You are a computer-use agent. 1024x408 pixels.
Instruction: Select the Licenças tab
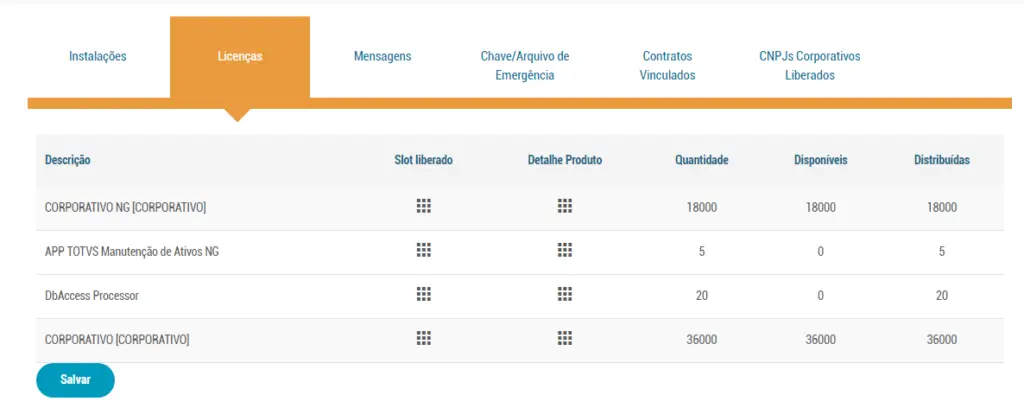[240, 57]
